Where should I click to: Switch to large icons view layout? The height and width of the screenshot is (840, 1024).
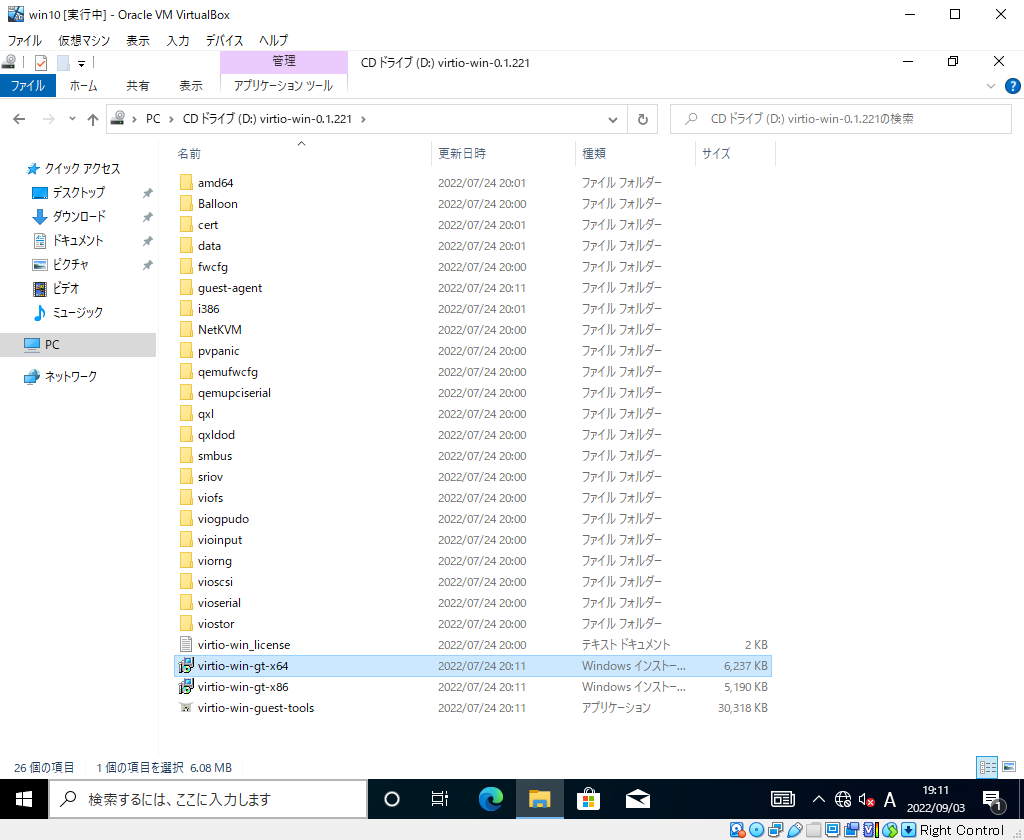click(x=1009, y=767)
